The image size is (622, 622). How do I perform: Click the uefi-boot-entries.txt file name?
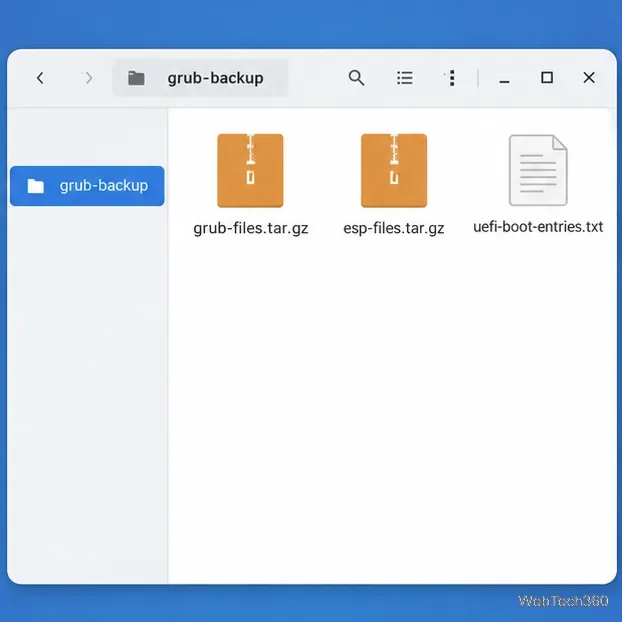pyautogui.click(x=538, y=227)
